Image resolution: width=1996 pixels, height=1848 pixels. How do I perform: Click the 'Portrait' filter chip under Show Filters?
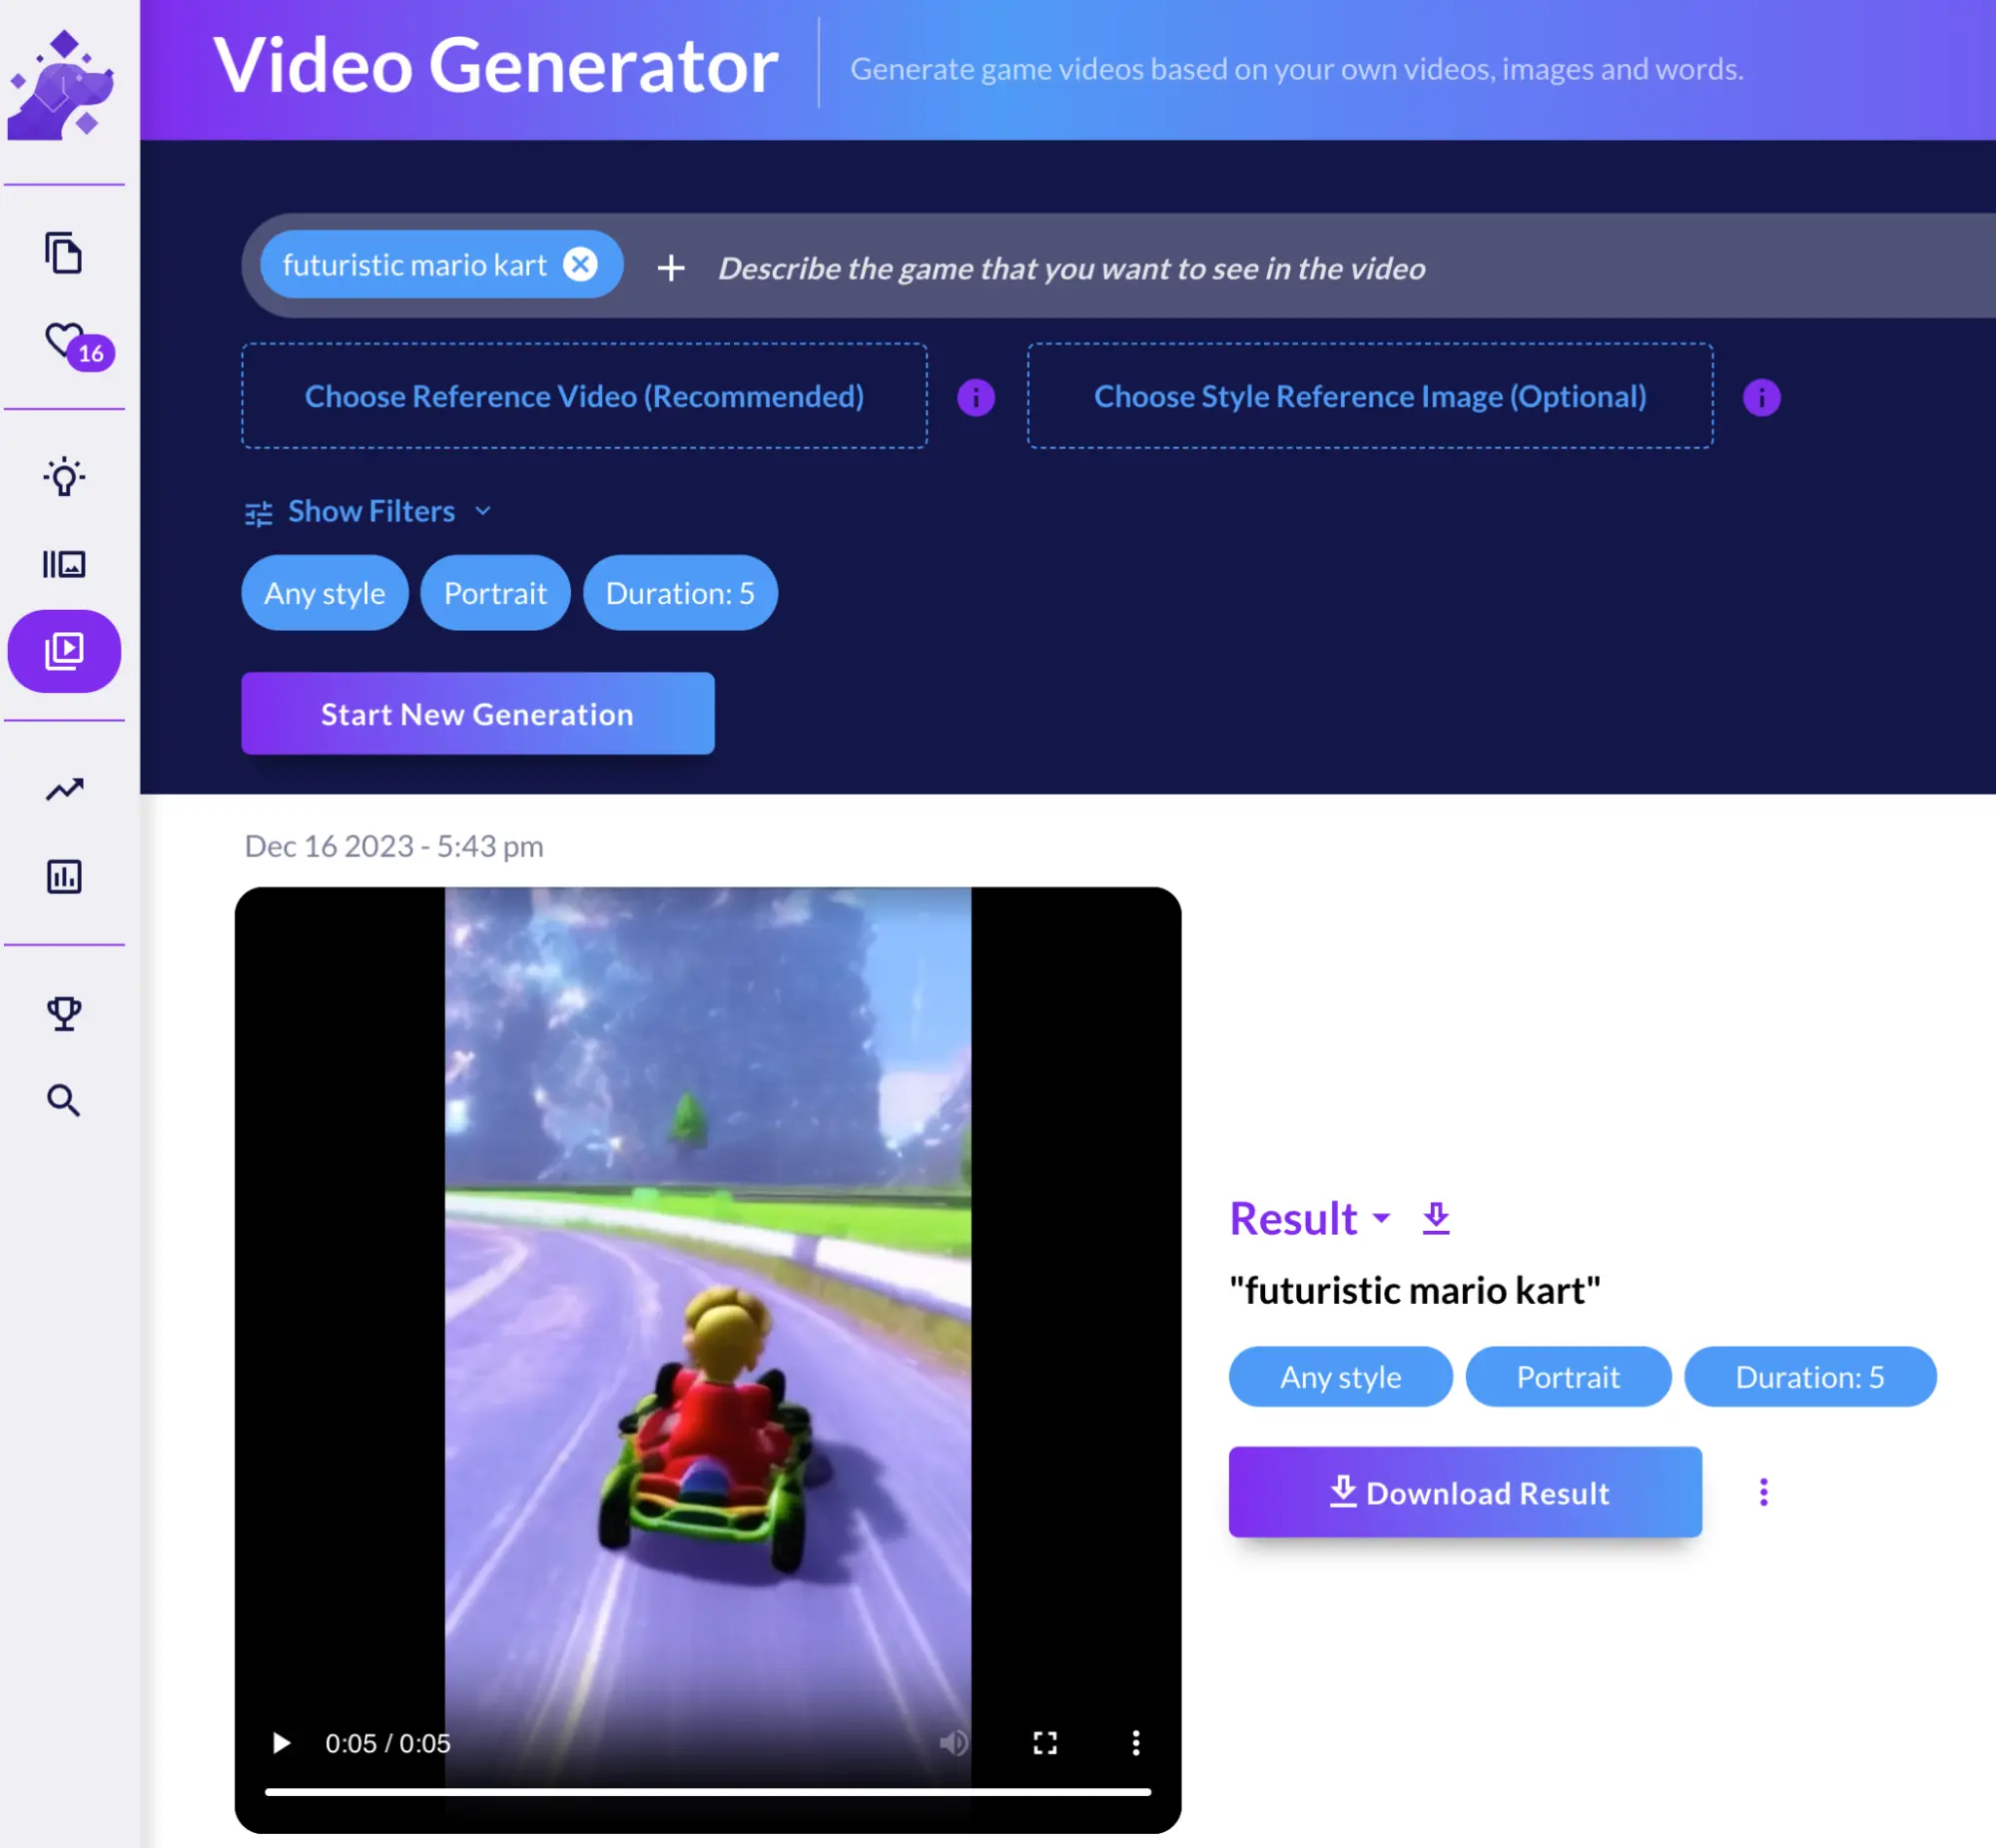point(495,593)
